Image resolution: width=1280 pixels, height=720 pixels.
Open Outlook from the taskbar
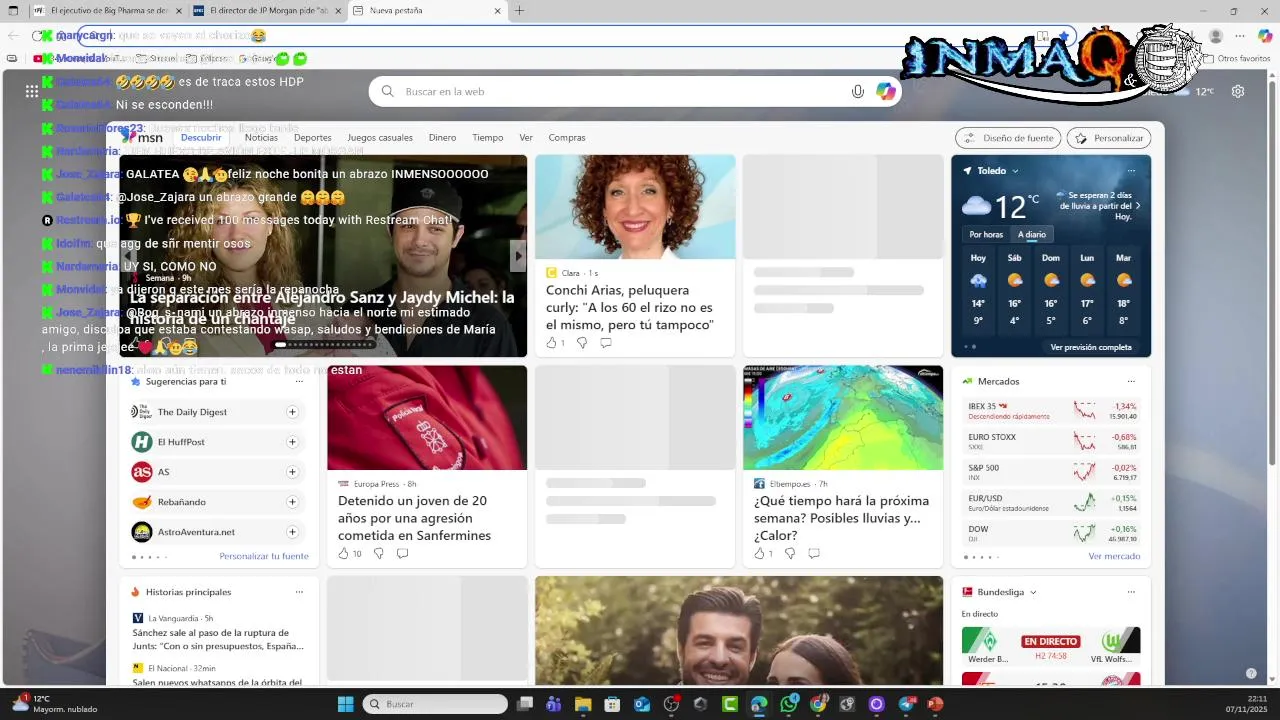click(641, 704)
